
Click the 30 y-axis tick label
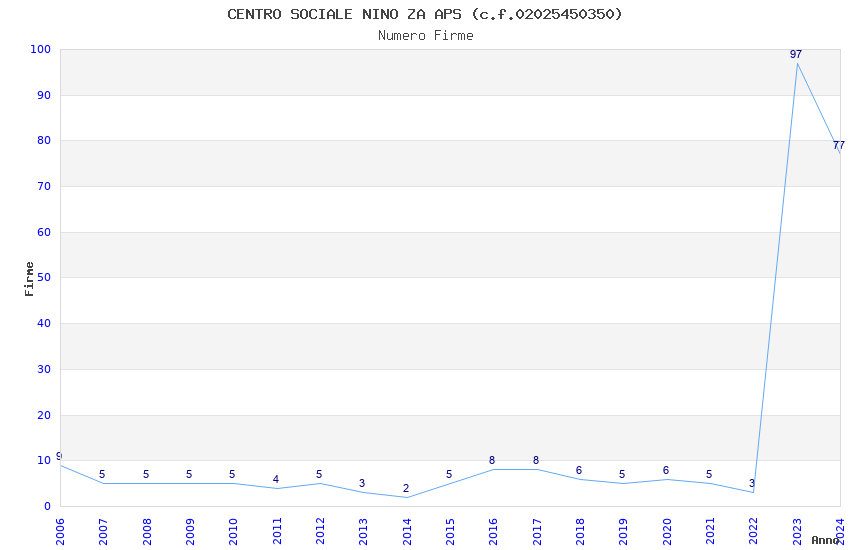click(x=44, y=370)
